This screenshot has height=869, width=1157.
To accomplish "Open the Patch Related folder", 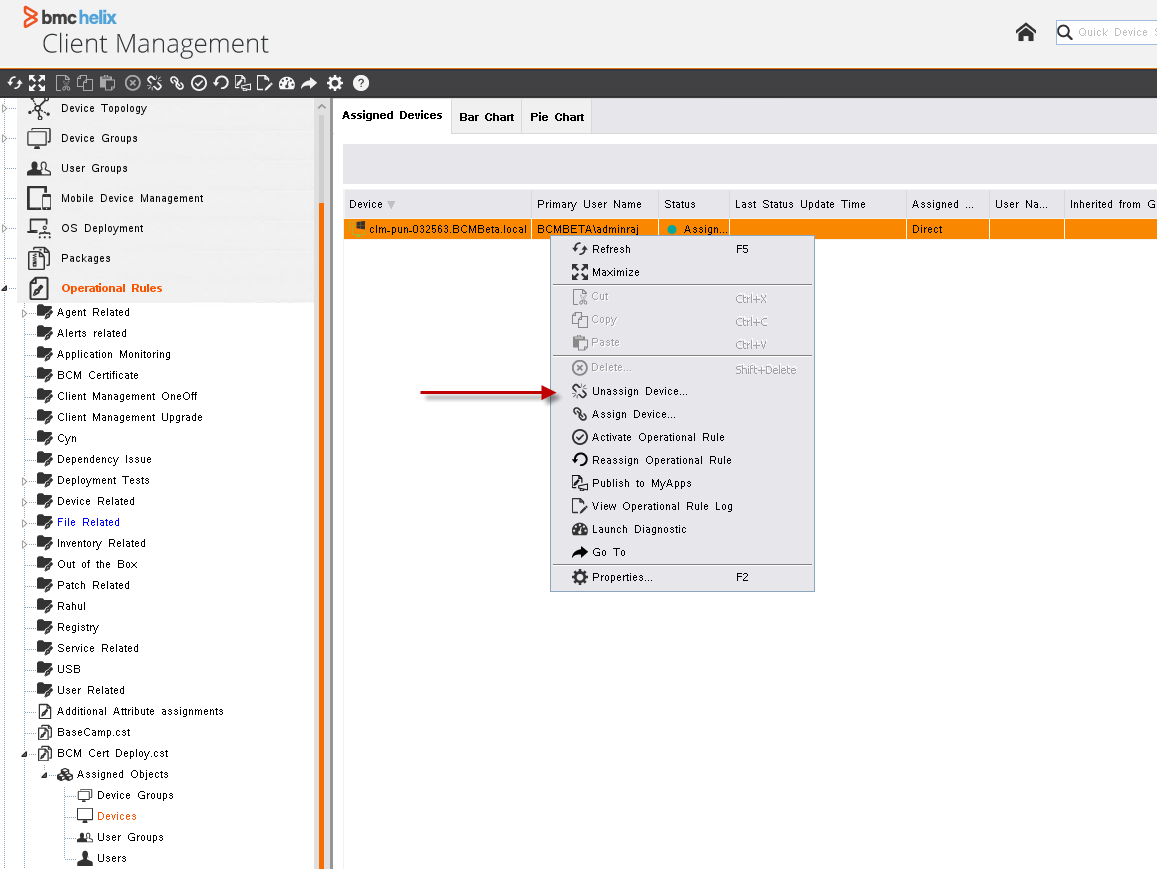I will [93, 586].
